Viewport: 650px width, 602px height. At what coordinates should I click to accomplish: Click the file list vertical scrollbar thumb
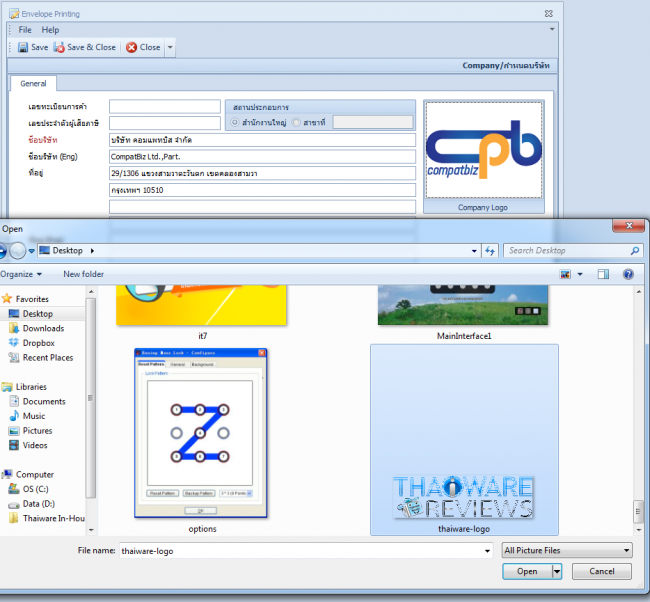coord(638,512)
